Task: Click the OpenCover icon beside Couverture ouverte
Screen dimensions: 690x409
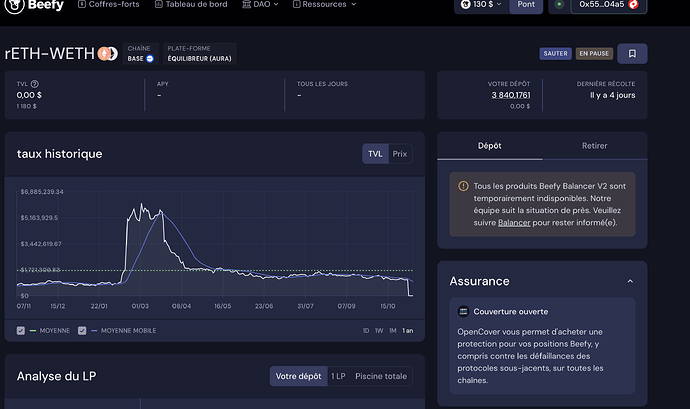Action: 463,311
